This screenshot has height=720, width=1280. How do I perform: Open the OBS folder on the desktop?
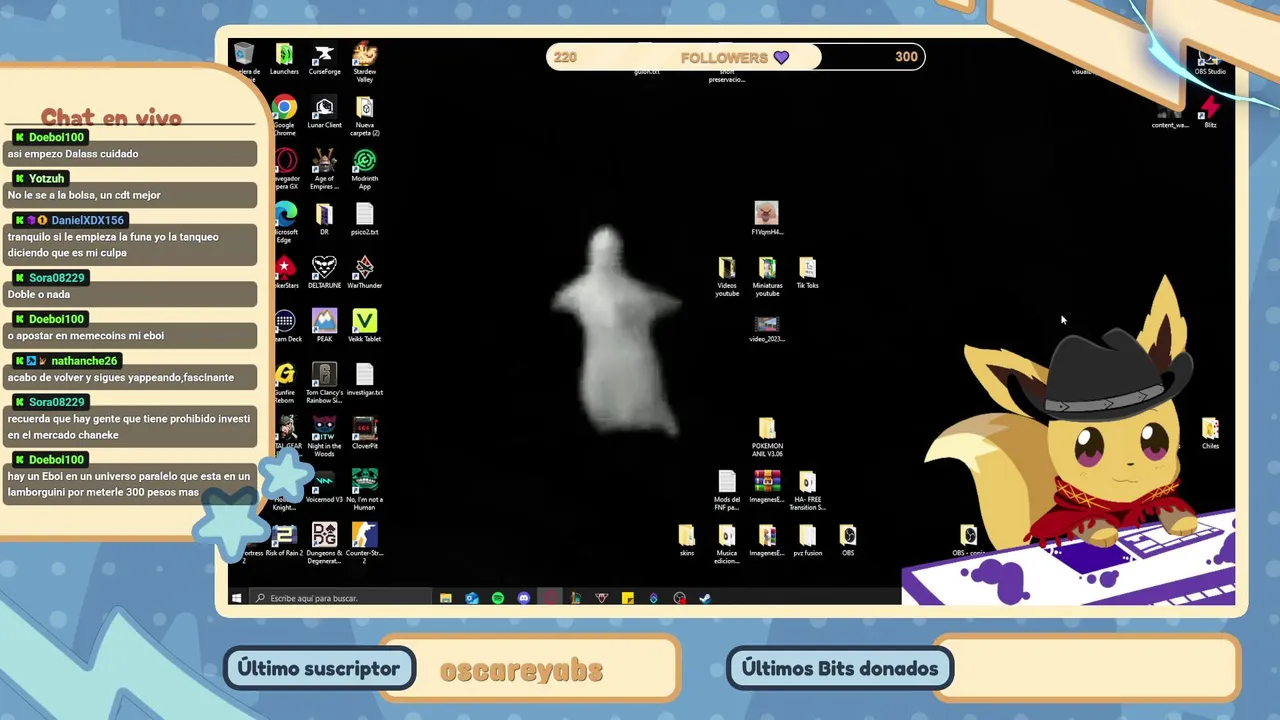point(848,541)
